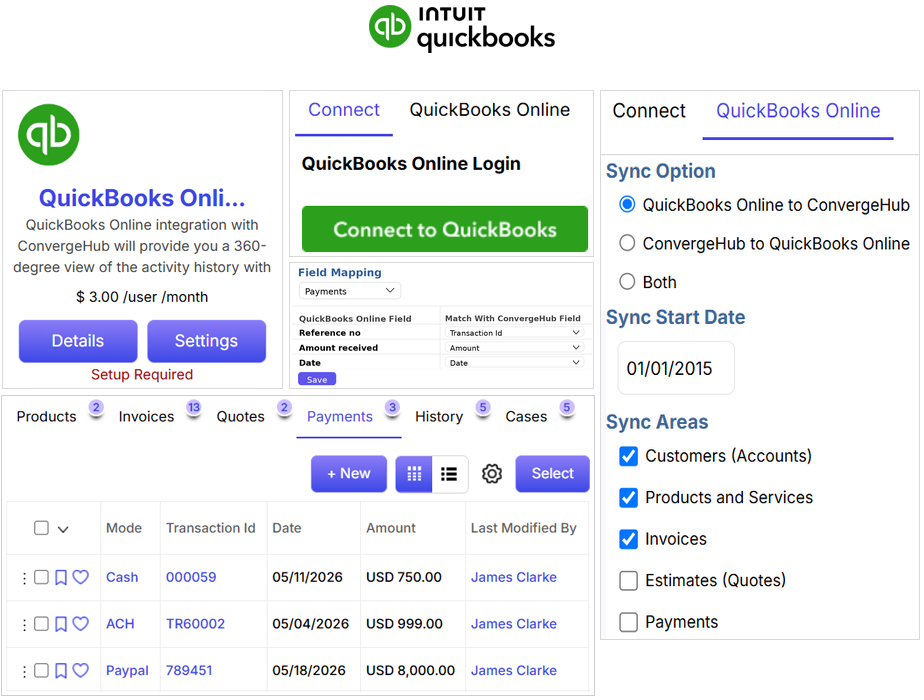924x700 pixels.
Task: Click the QuickBooks logo in the app card
Action: coord(48,135)
